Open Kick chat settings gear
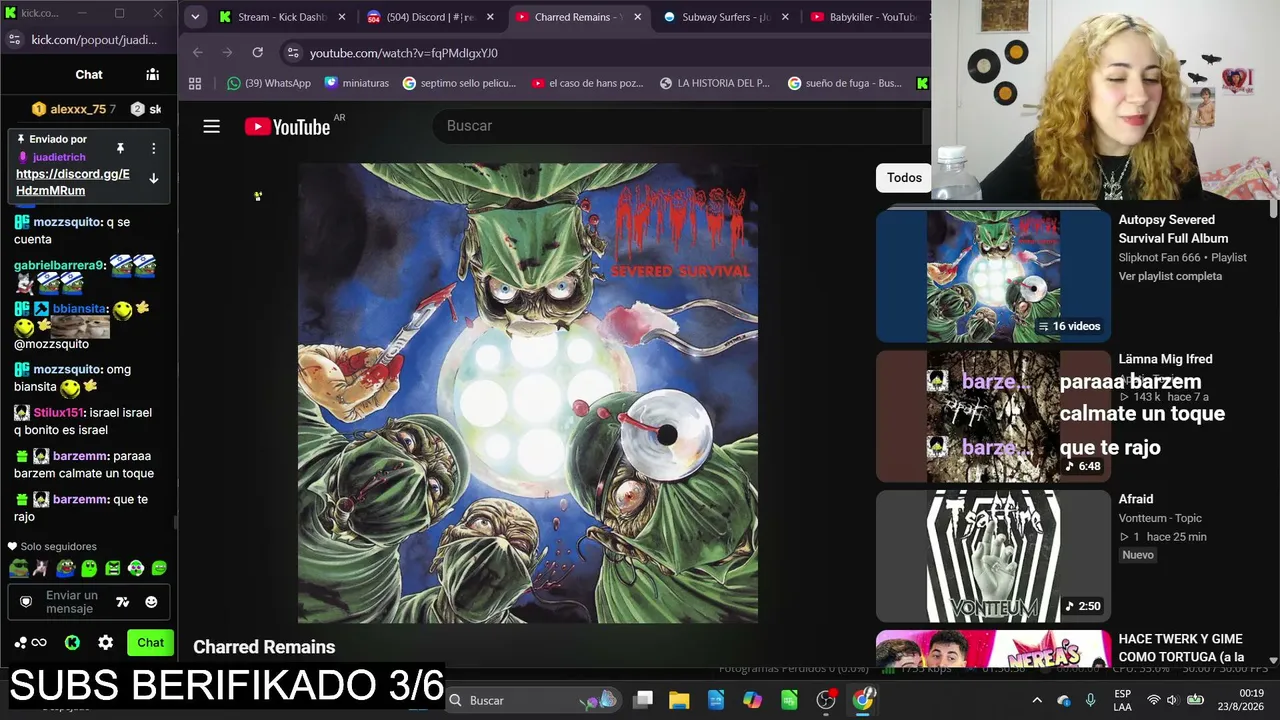Image resolution: width=1280 pixels, height=720 pixels. point(105,642)
